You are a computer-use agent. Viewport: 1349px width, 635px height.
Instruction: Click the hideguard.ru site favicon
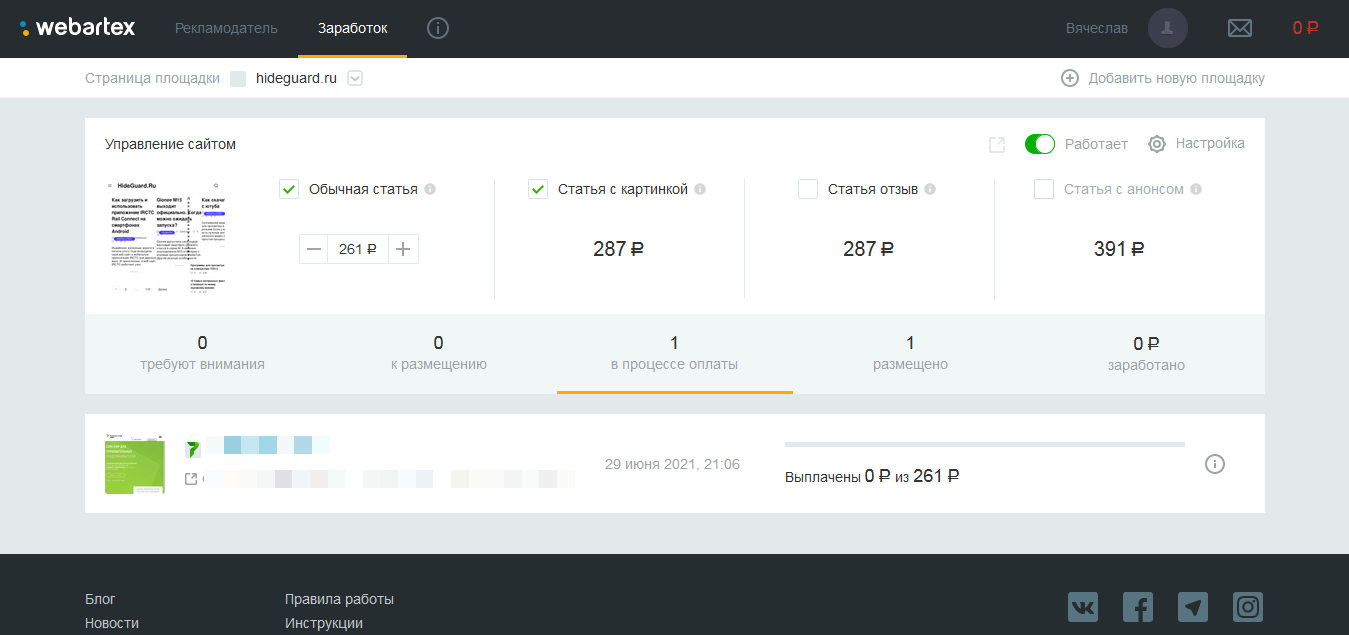point(238,79)
